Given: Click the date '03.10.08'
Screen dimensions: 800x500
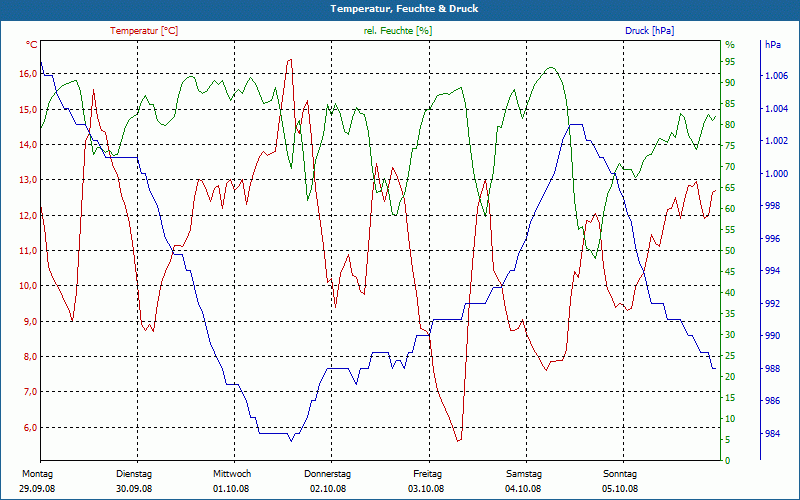Looking at the screenshot, I should pyautogui.click(x=426, y=489).
